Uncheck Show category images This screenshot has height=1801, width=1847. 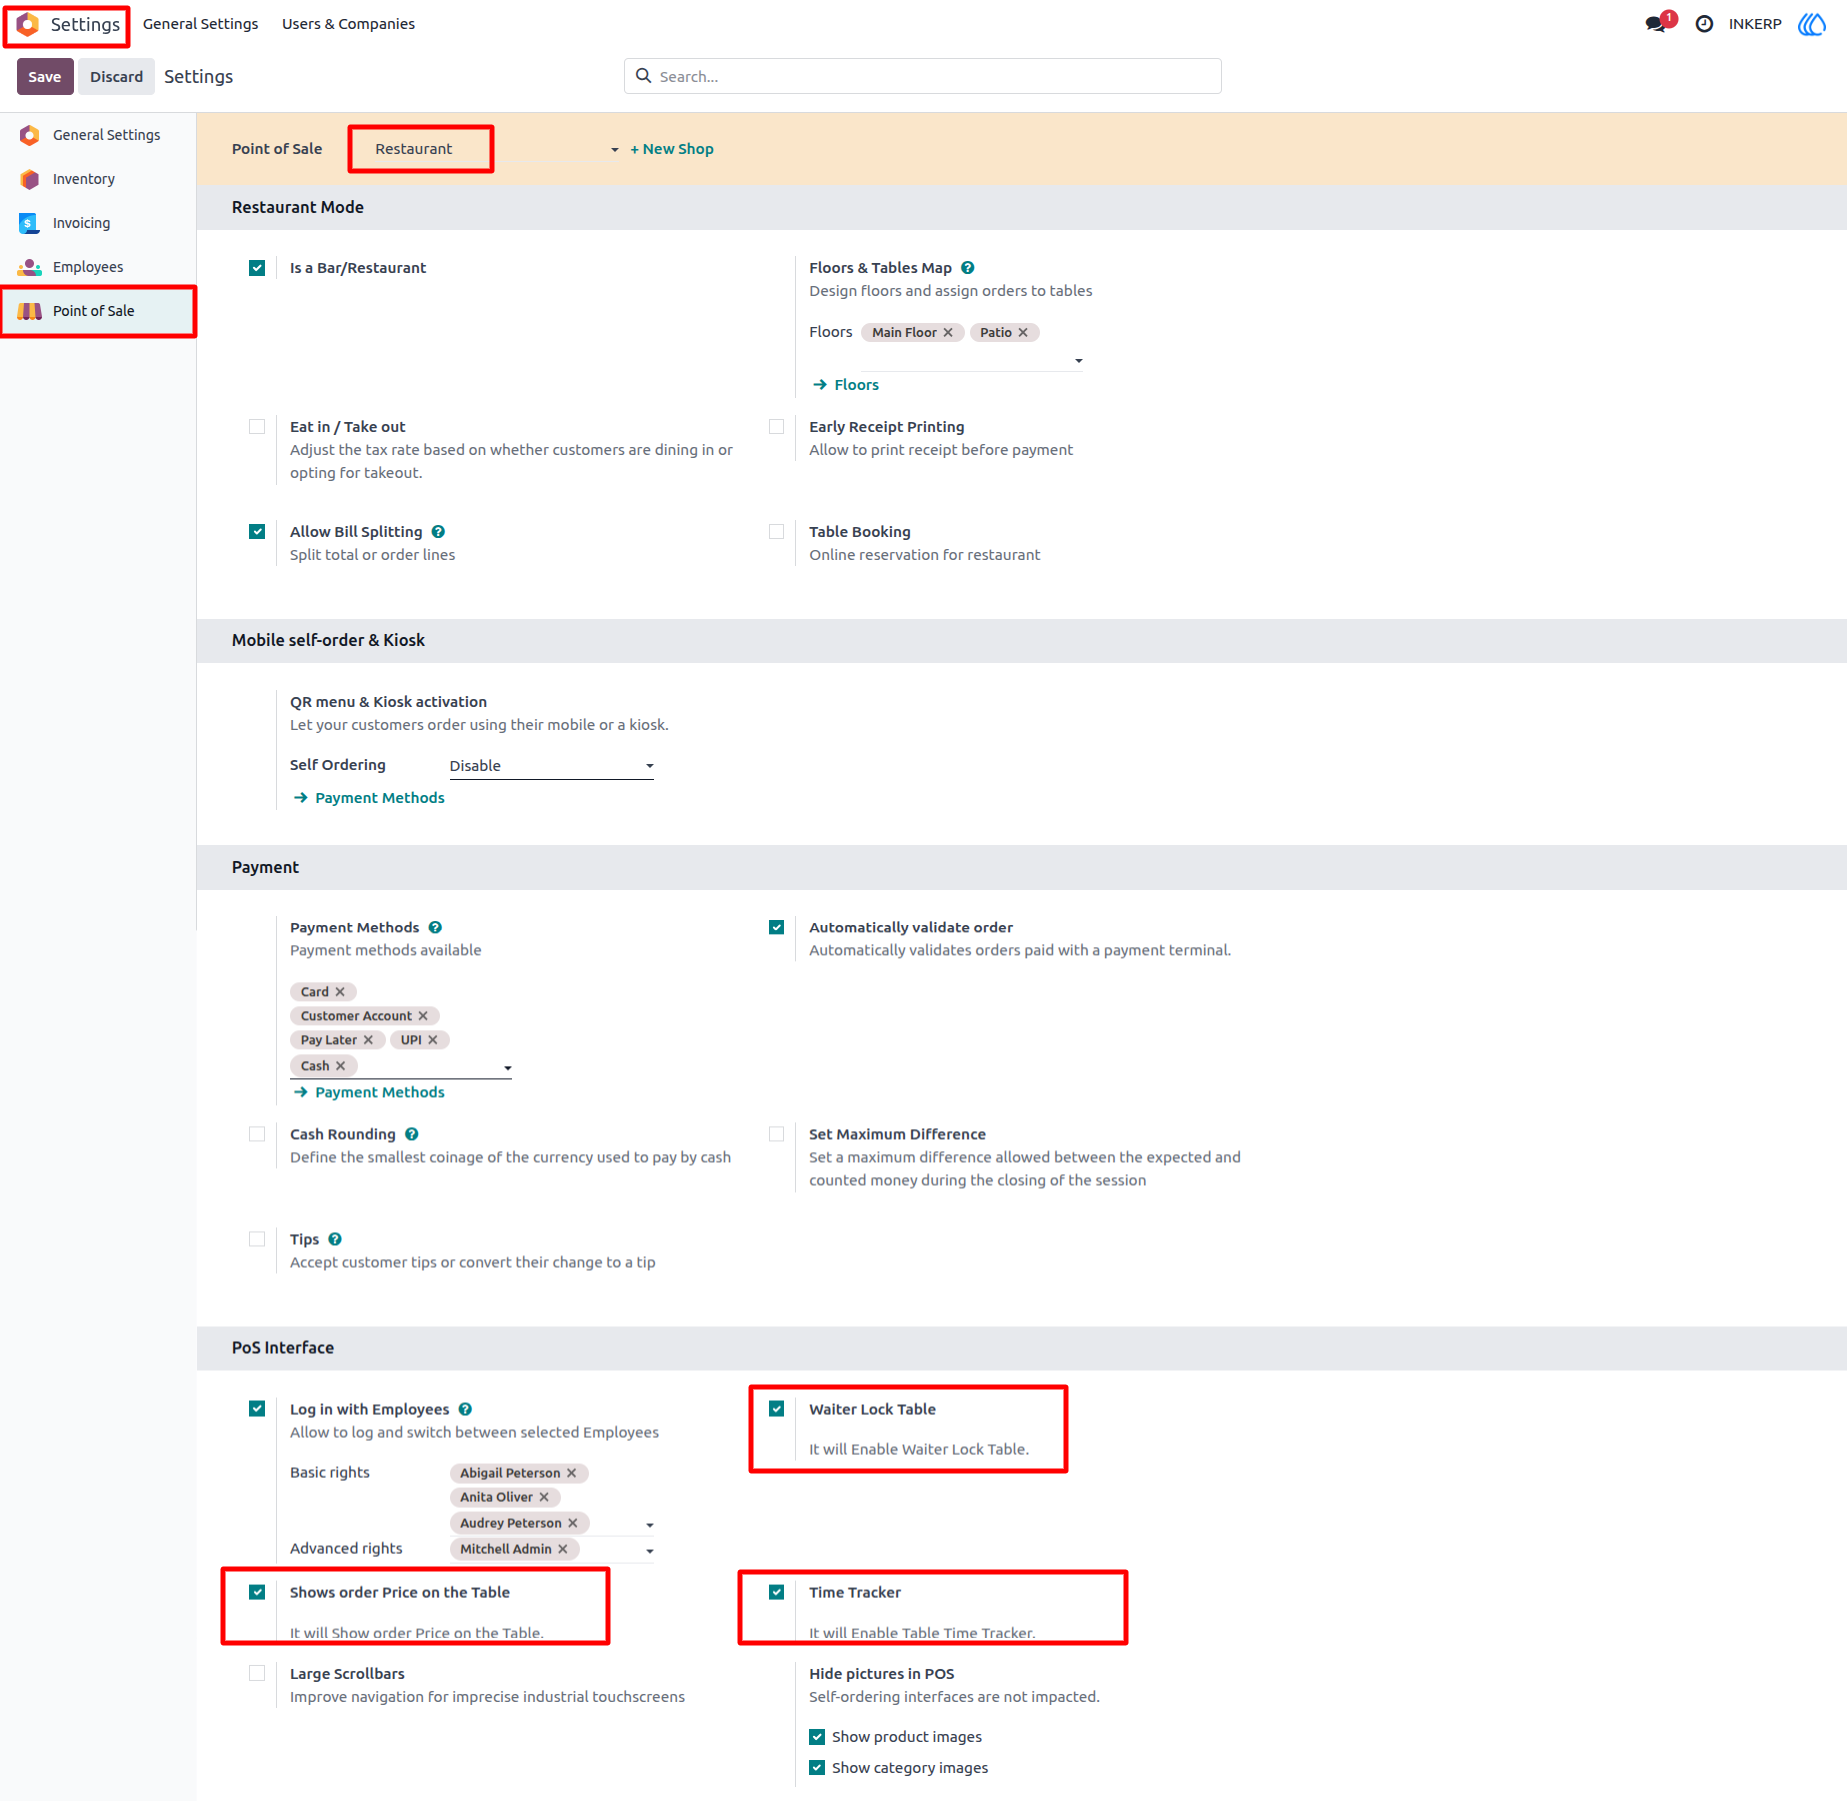(x=817, y=1768)
